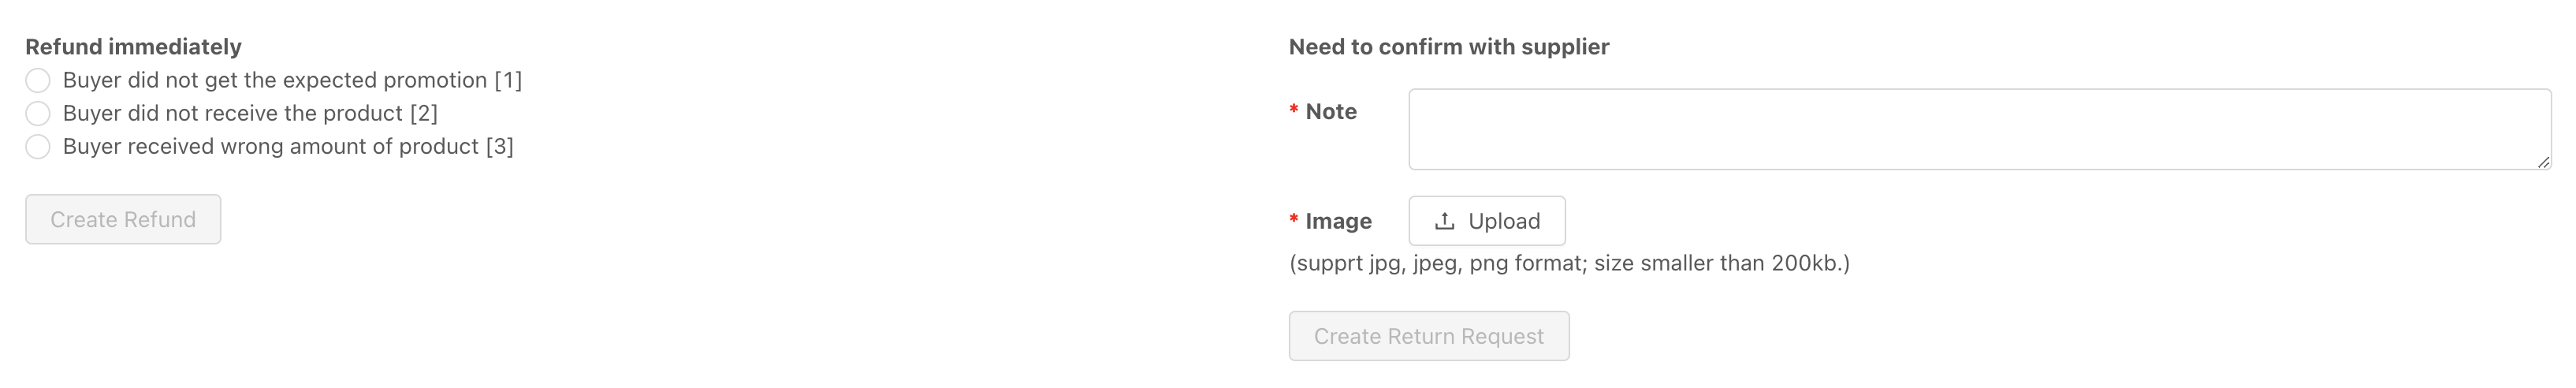Click the 'Buyer did not get the expected promotion' text
The image size is (2576, 388).
pos(275,80)
